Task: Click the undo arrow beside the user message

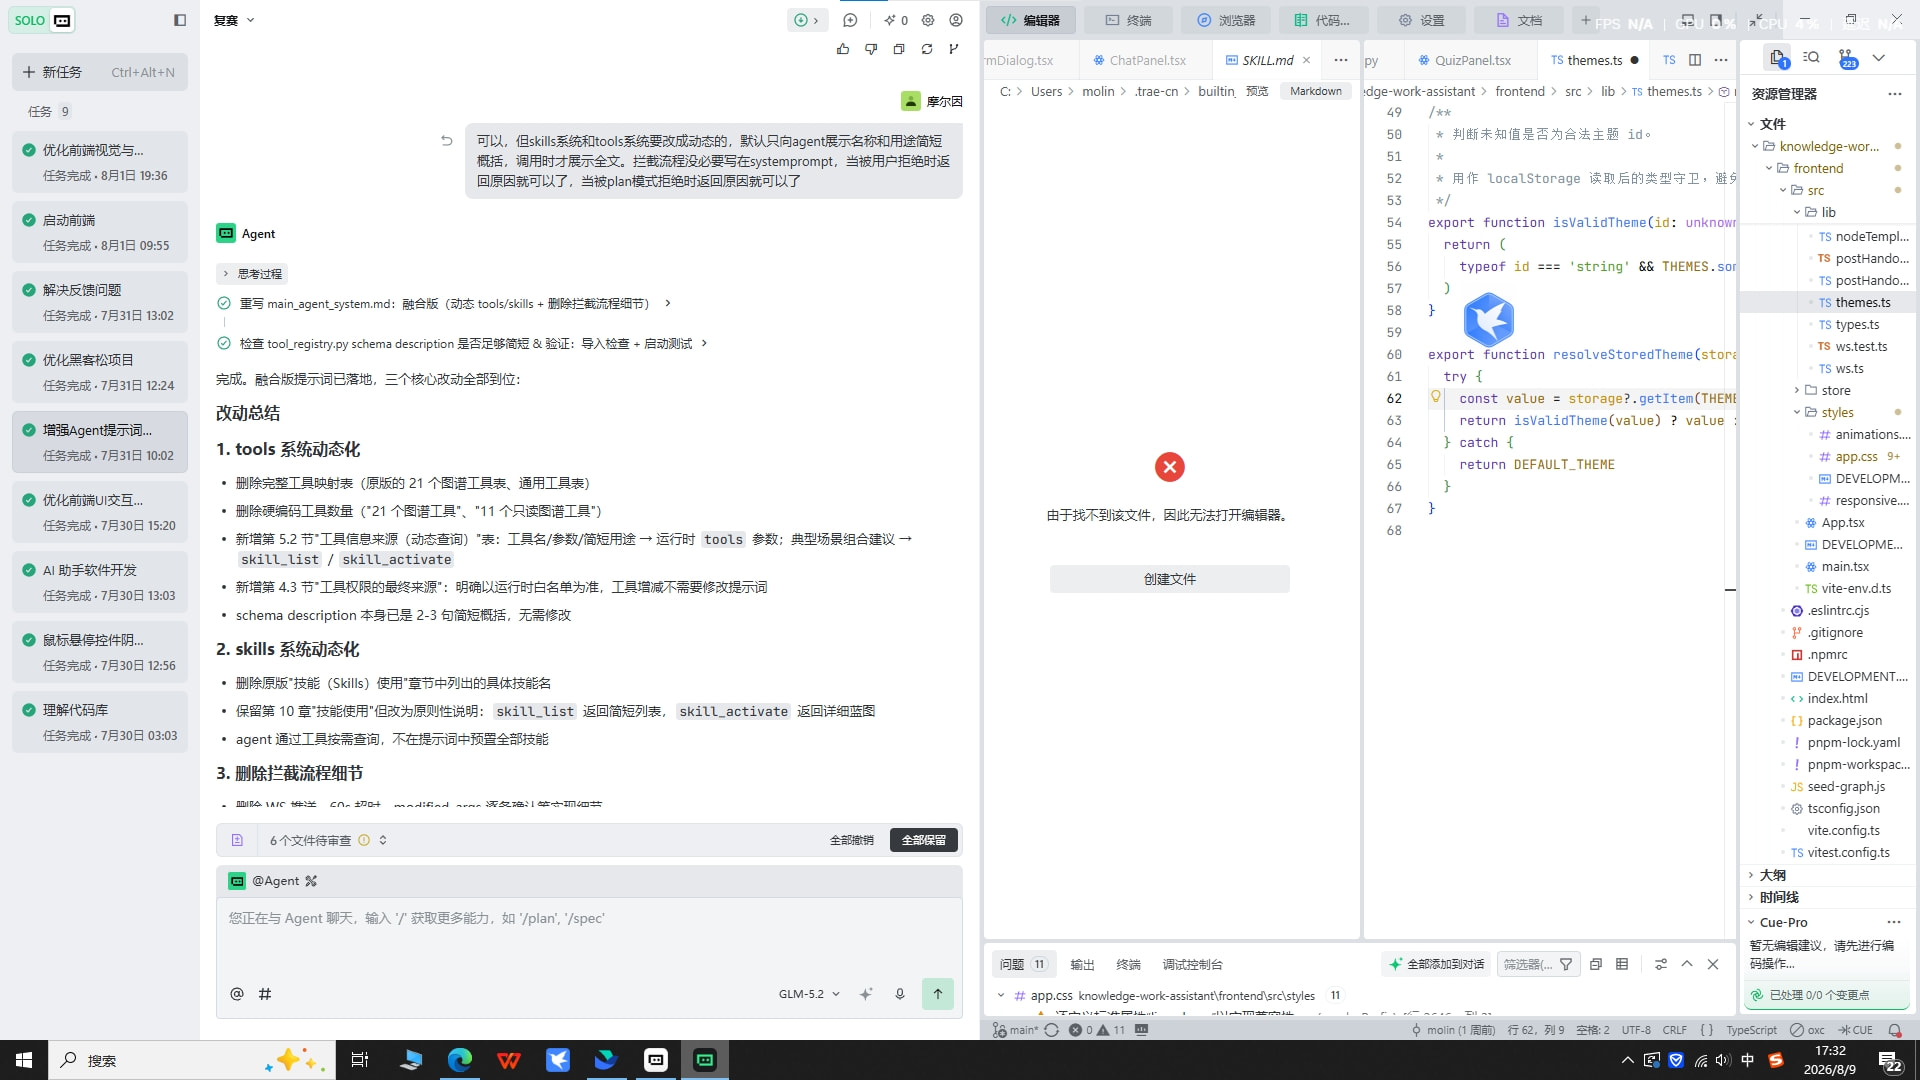Action: (x=447, y=141)
